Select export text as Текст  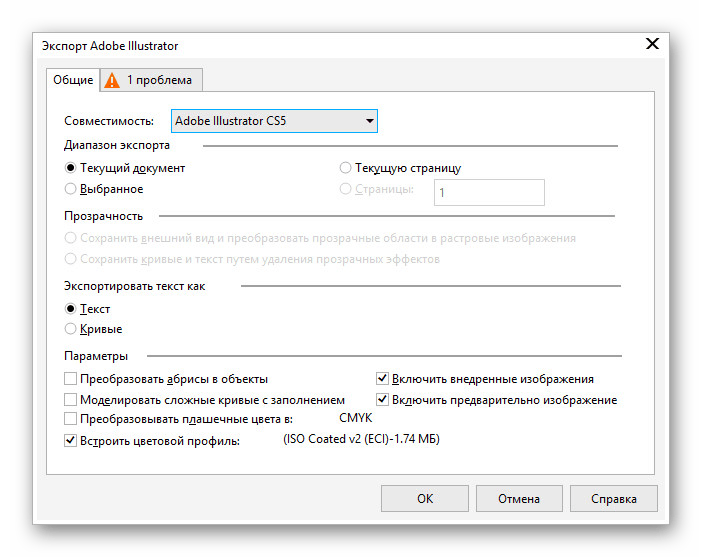point(70,309)
